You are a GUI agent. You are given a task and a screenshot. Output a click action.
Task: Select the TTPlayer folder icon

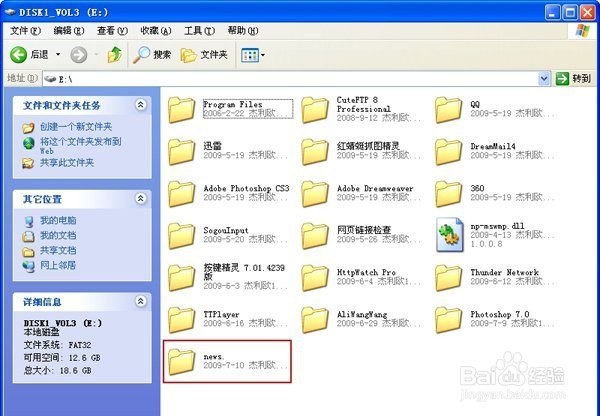(x=181, y=320)
